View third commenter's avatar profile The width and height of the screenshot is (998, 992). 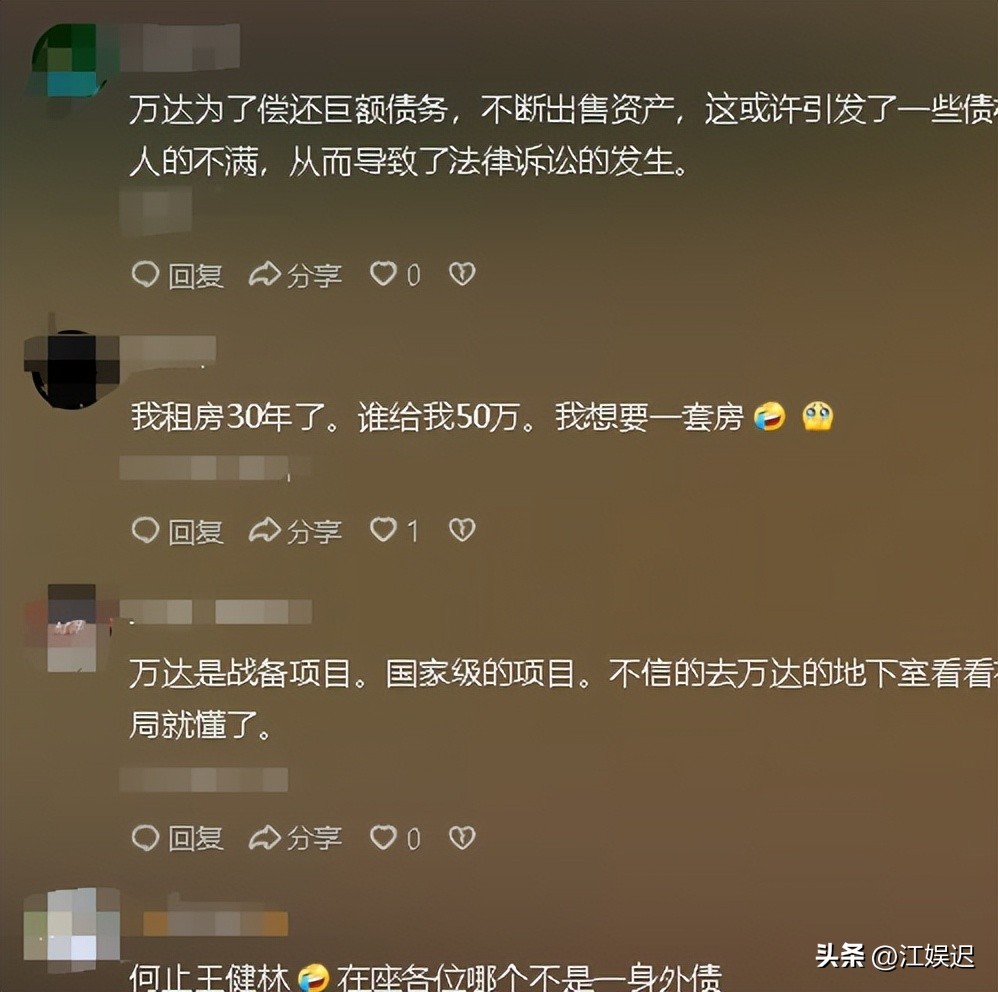tap(71, 628)
